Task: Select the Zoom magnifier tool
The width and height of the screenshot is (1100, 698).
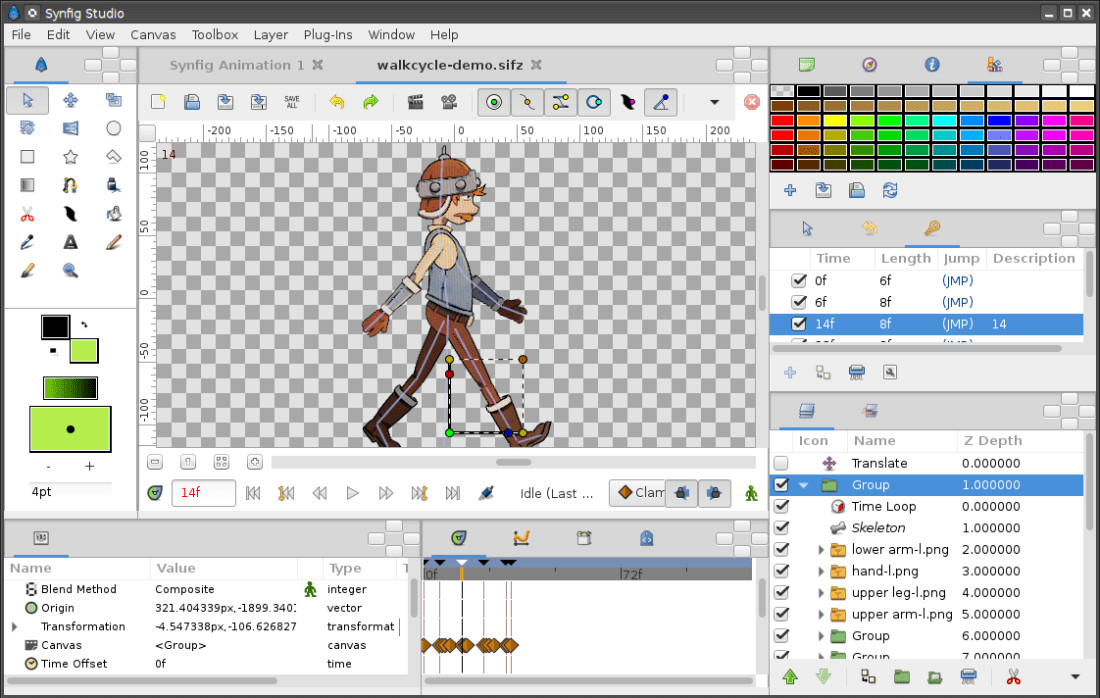Action: 70,271
